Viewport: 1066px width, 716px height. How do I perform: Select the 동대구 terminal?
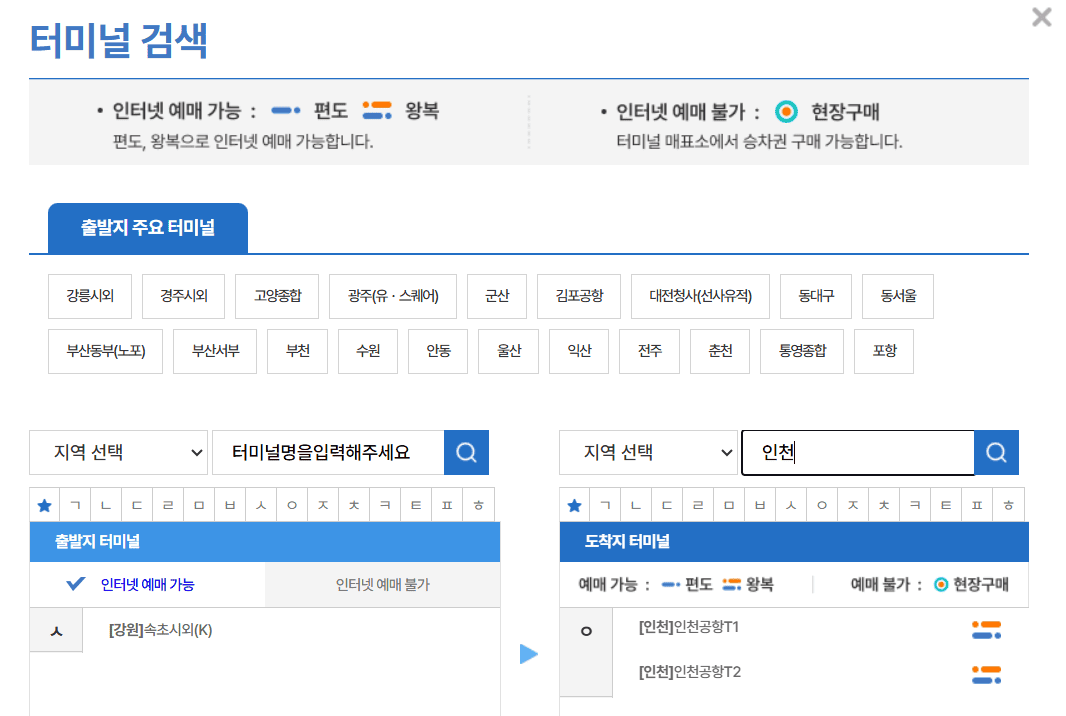tap(816, 296)
